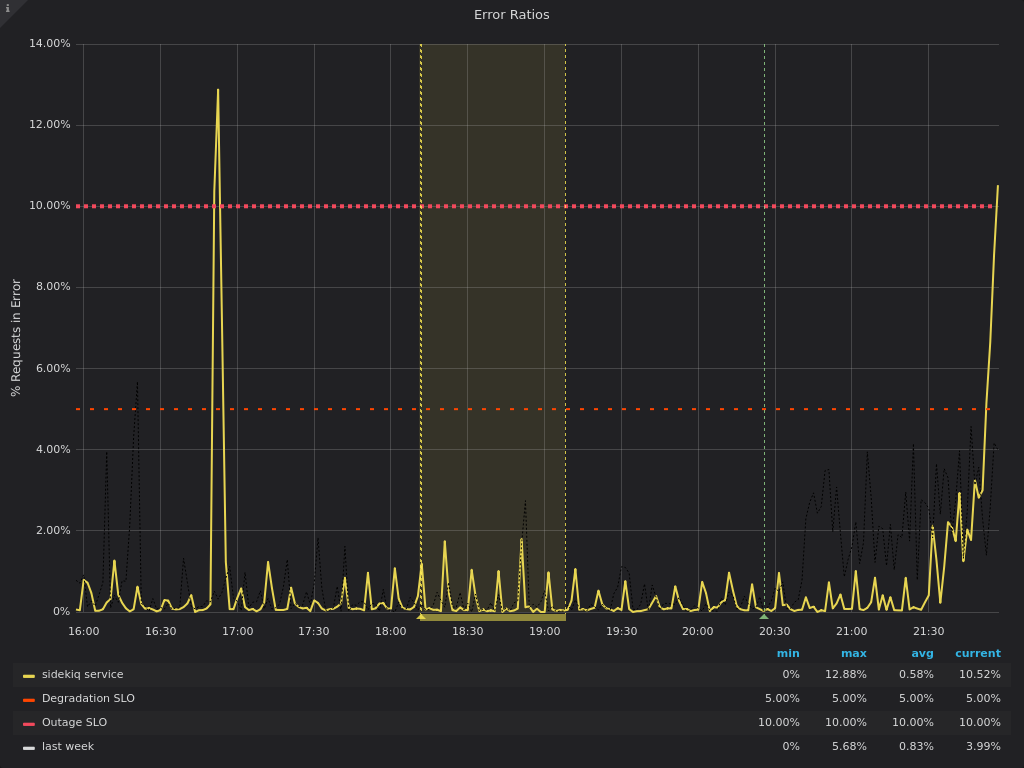
Task: Isolate the last week series label
Action: 67,747
